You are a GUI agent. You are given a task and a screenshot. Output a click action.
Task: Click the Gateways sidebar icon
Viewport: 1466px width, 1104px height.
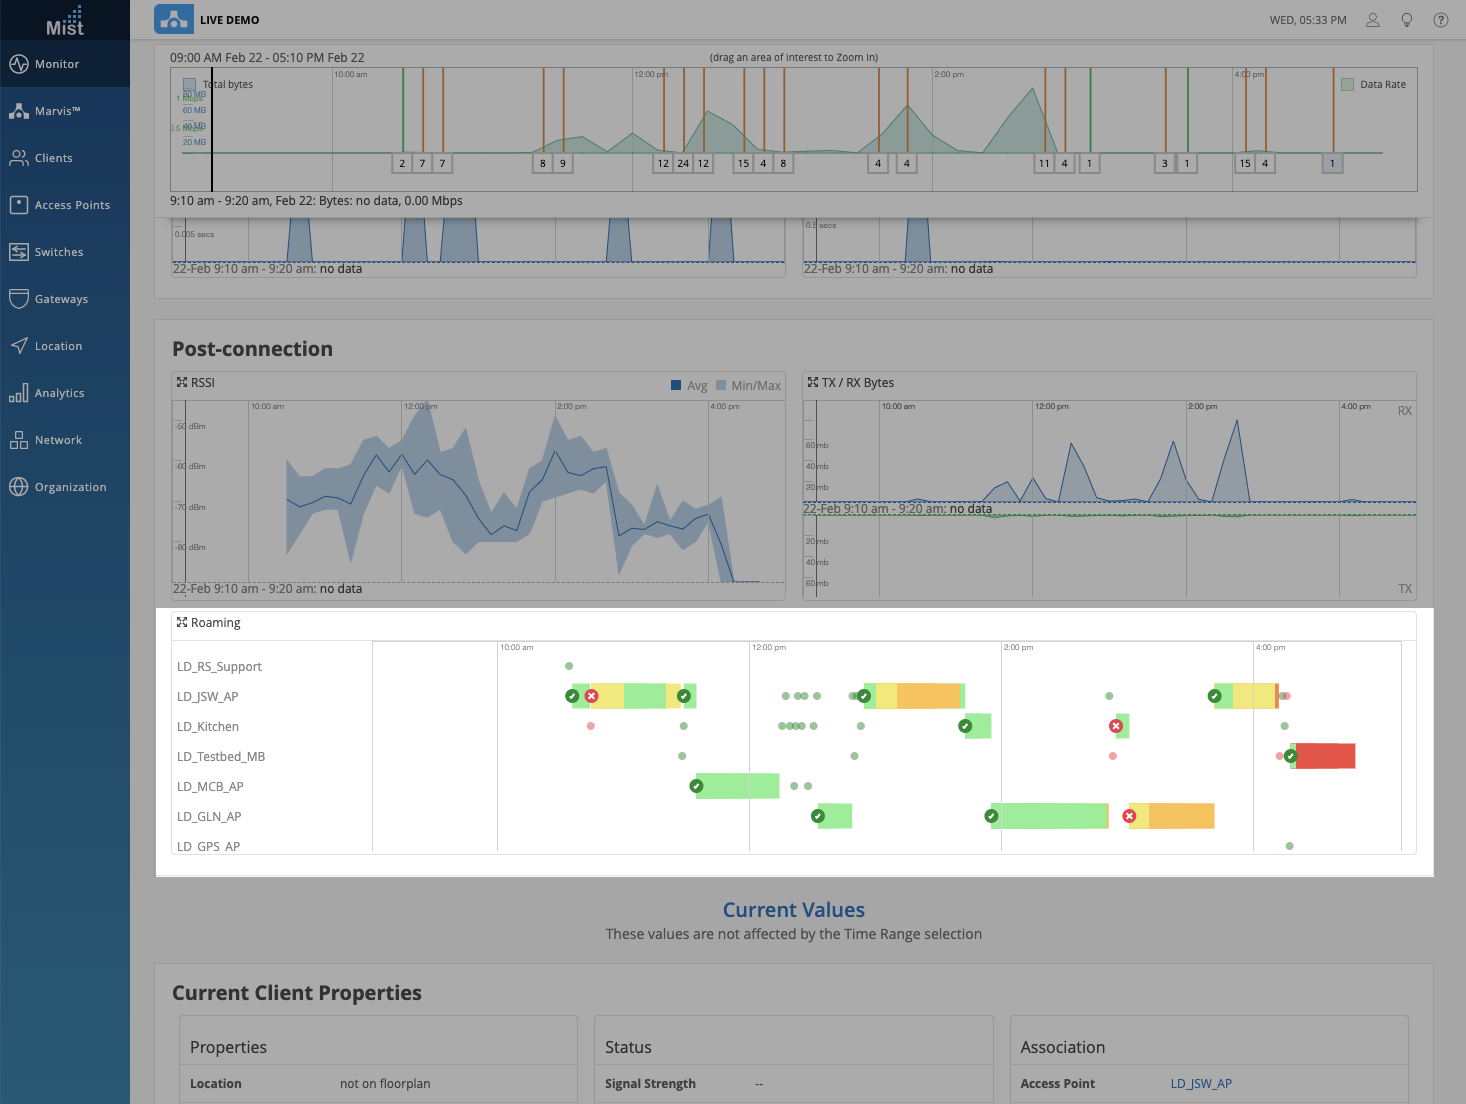(19, 299)
